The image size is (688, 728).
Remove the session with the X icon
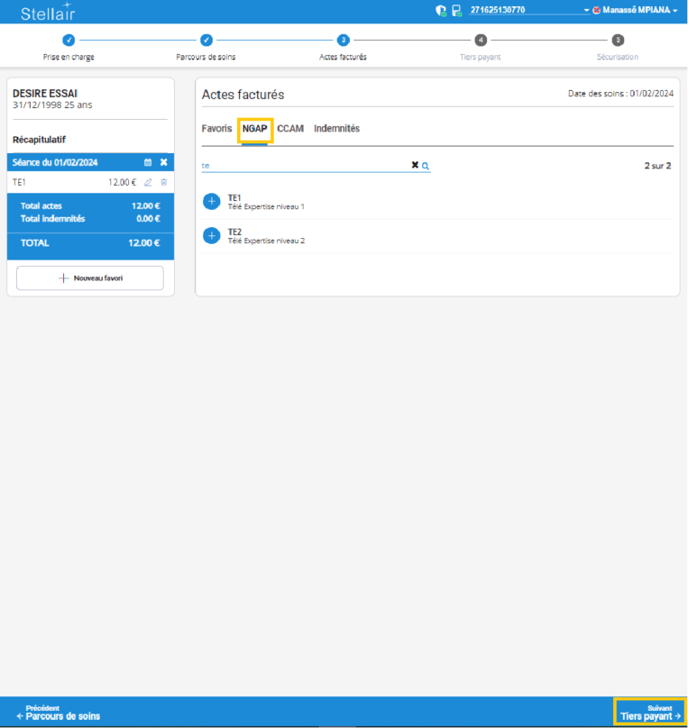tap(164, 162)
